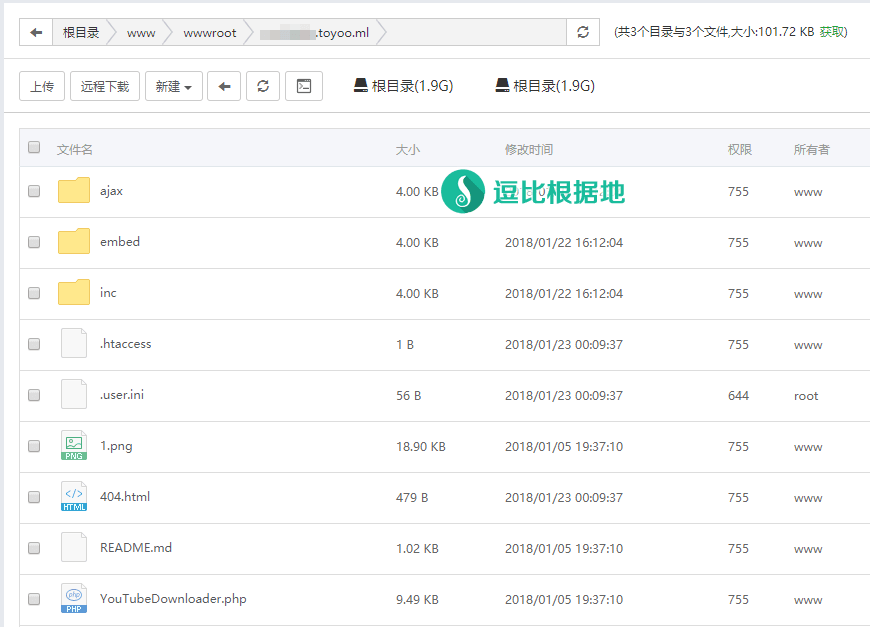Image resolution: width=870 pixels, height=627 pixels.
Task: Expand the 新建 dropdown menu
Action: [174, 87]
